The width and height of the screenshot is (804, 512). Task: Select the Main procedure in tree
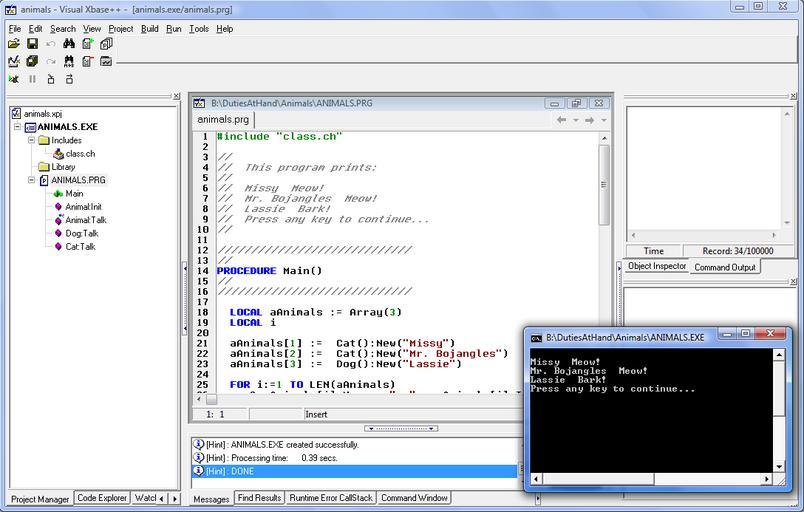[x=74, y=194]
